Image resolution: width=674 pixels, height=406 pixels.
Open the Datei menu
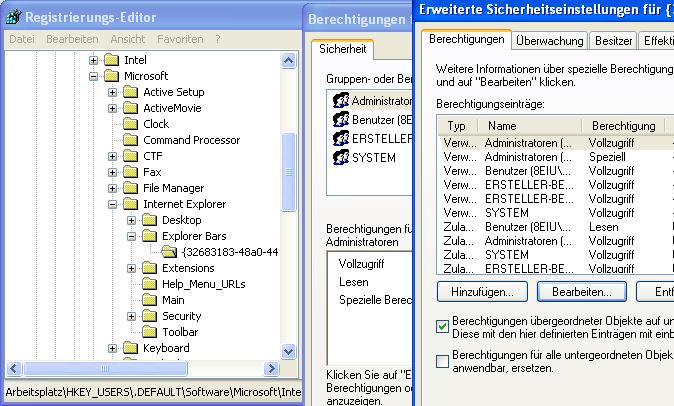[x=22, y=39]
